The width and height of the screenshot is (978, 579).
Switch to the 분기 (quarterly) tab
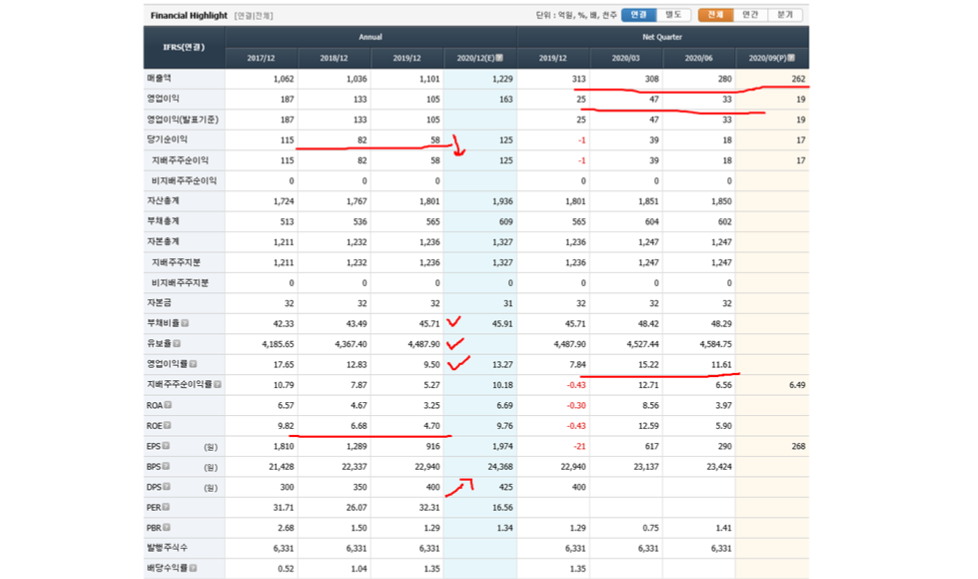[x=785, y=15]
